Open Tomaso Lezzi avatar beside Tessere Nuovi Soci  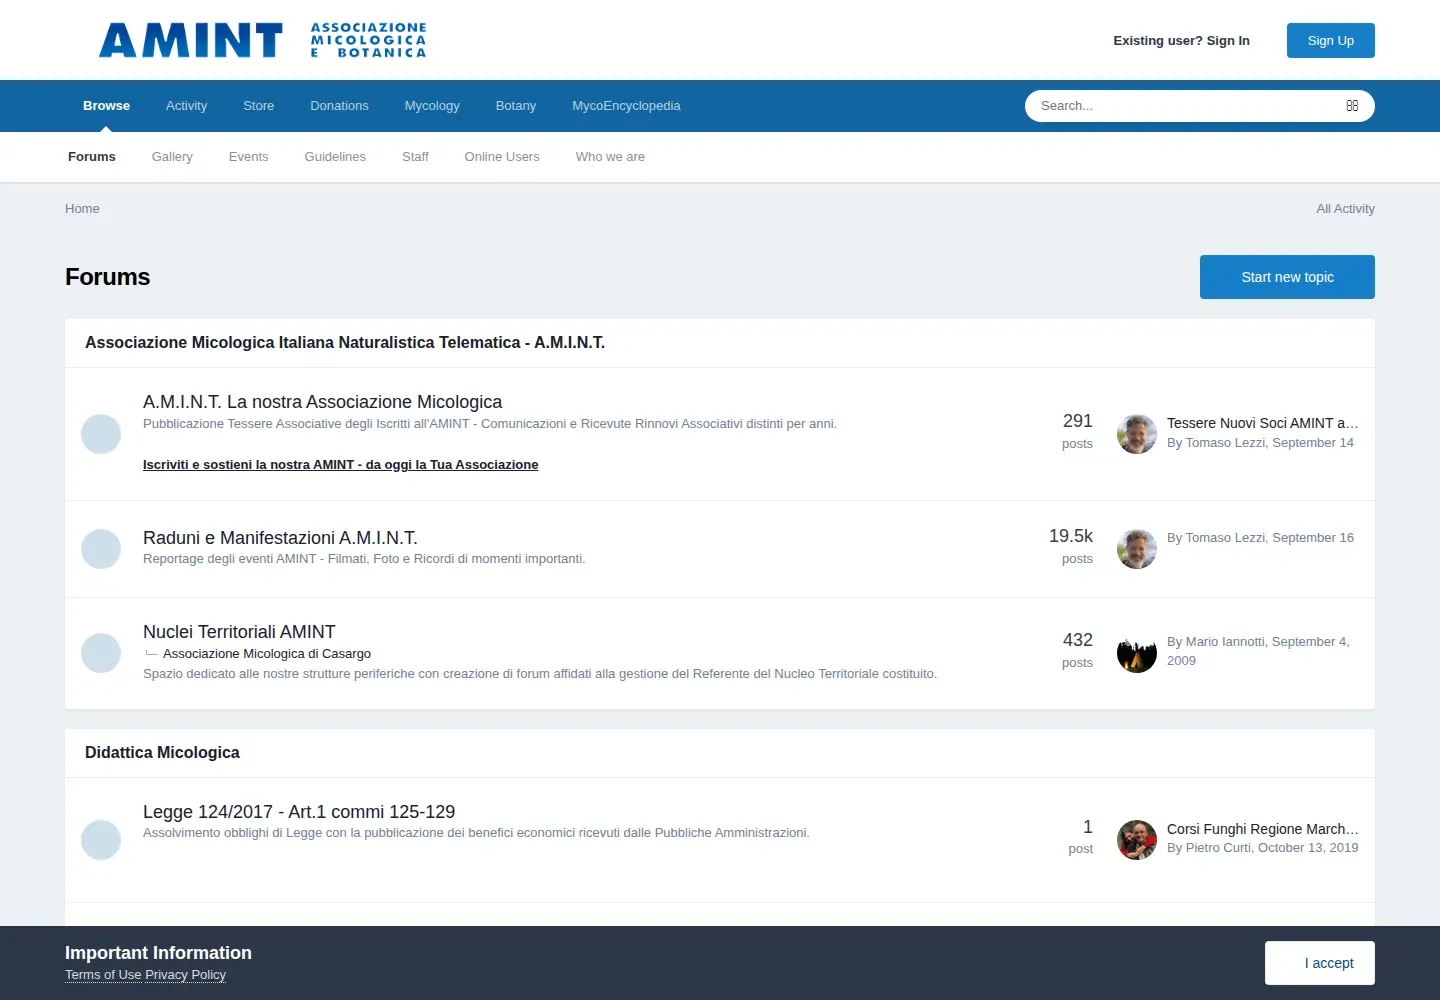tap(1137, 434)
